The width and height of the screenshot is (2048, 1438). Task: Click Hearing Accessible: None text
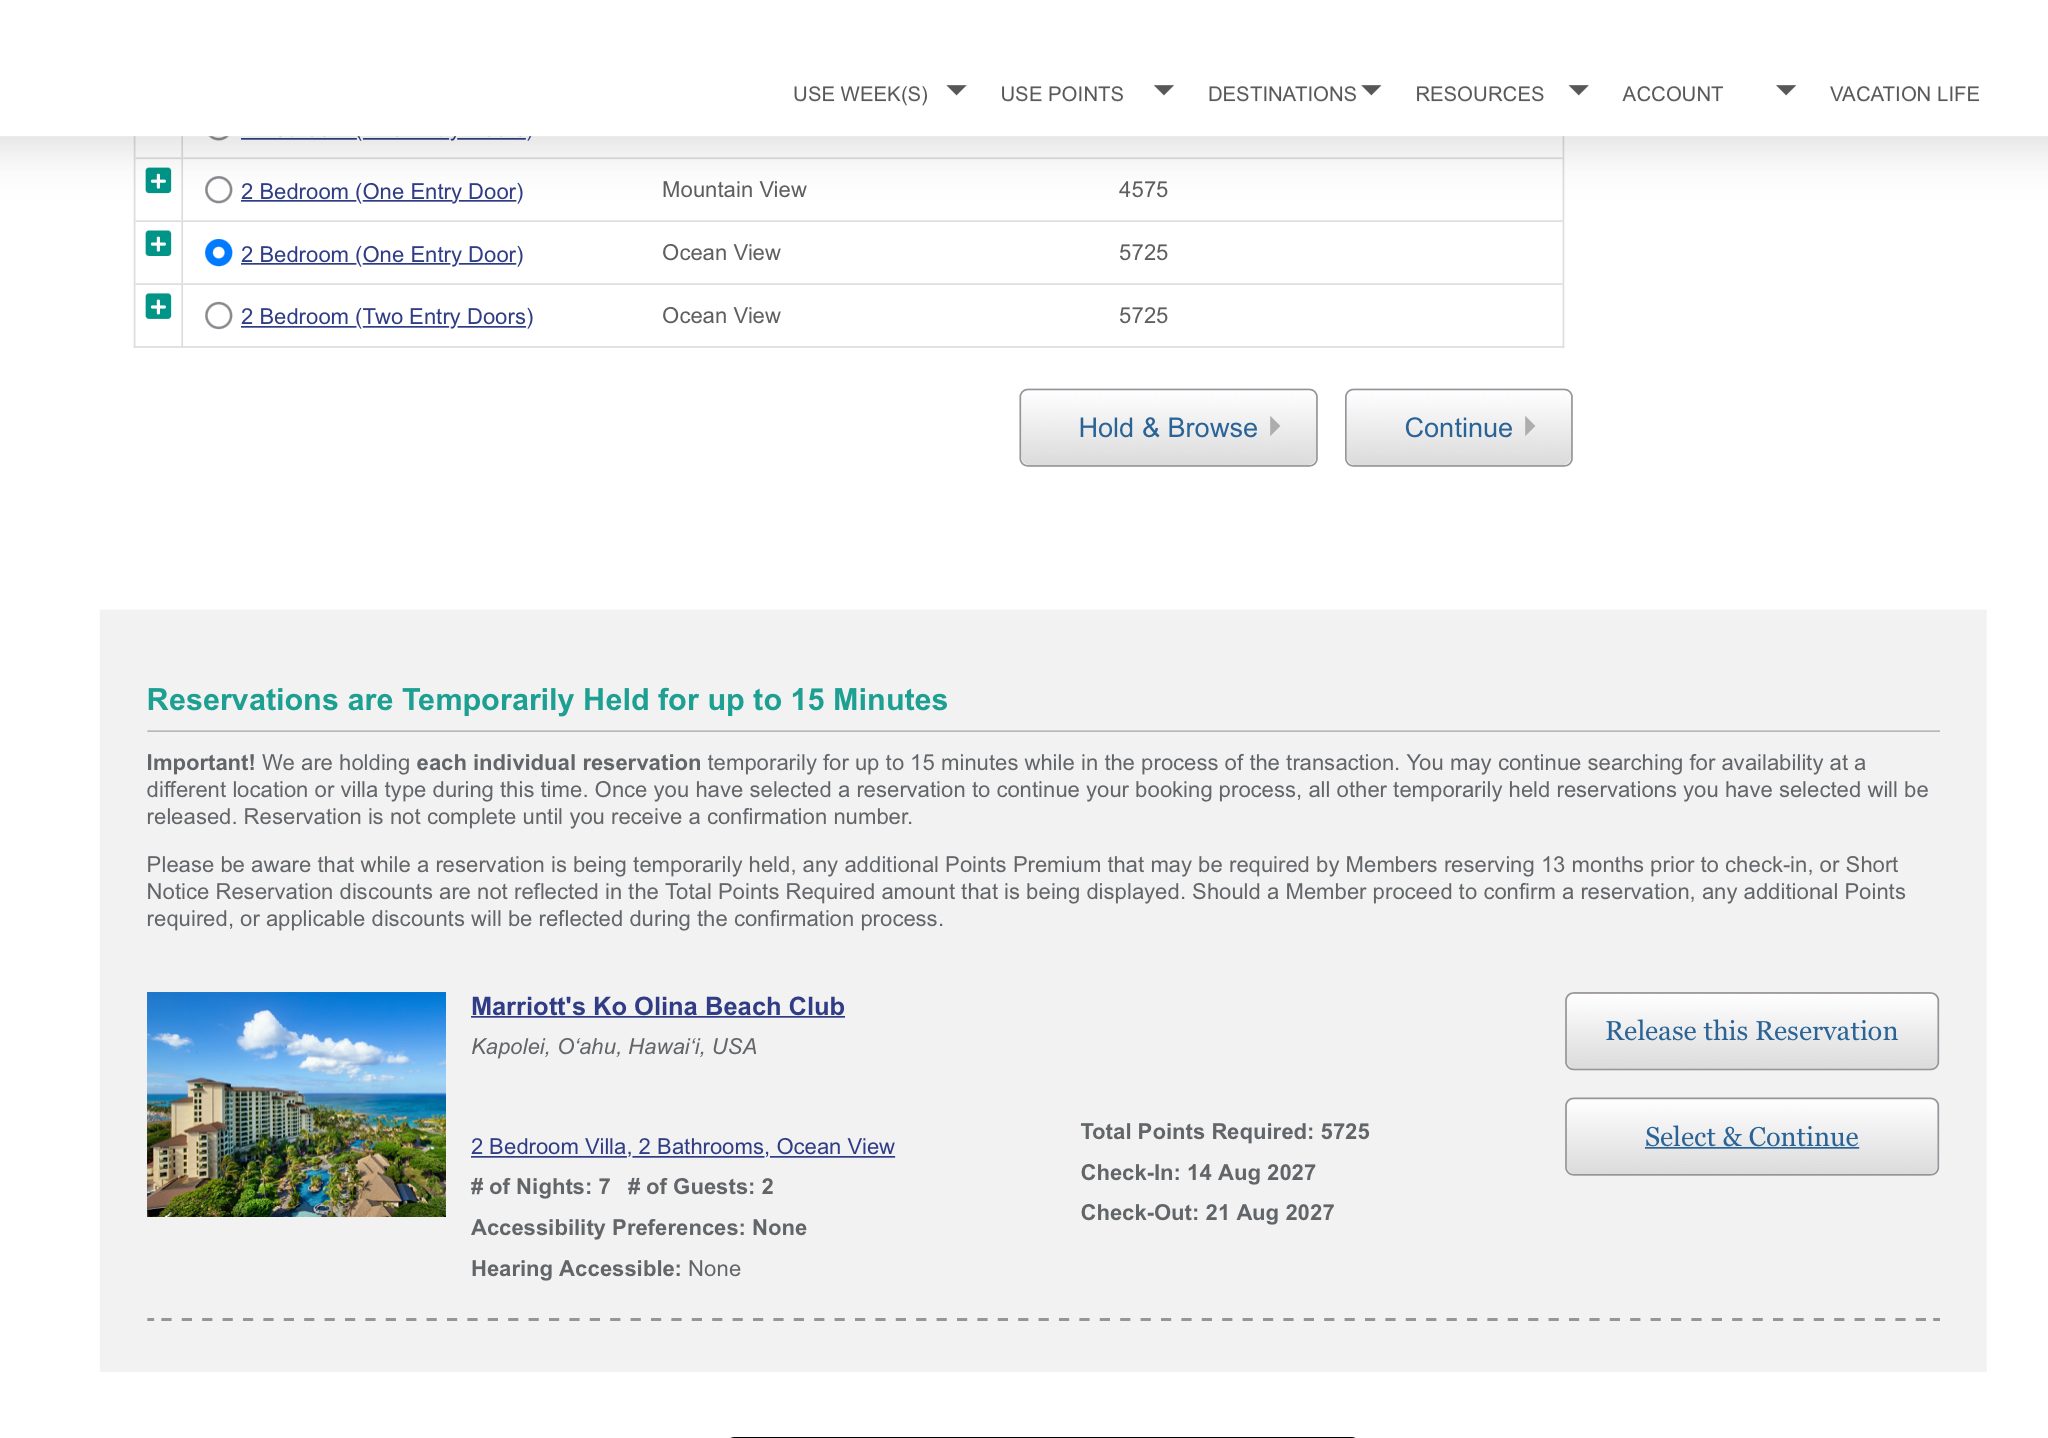point(606,1269)
